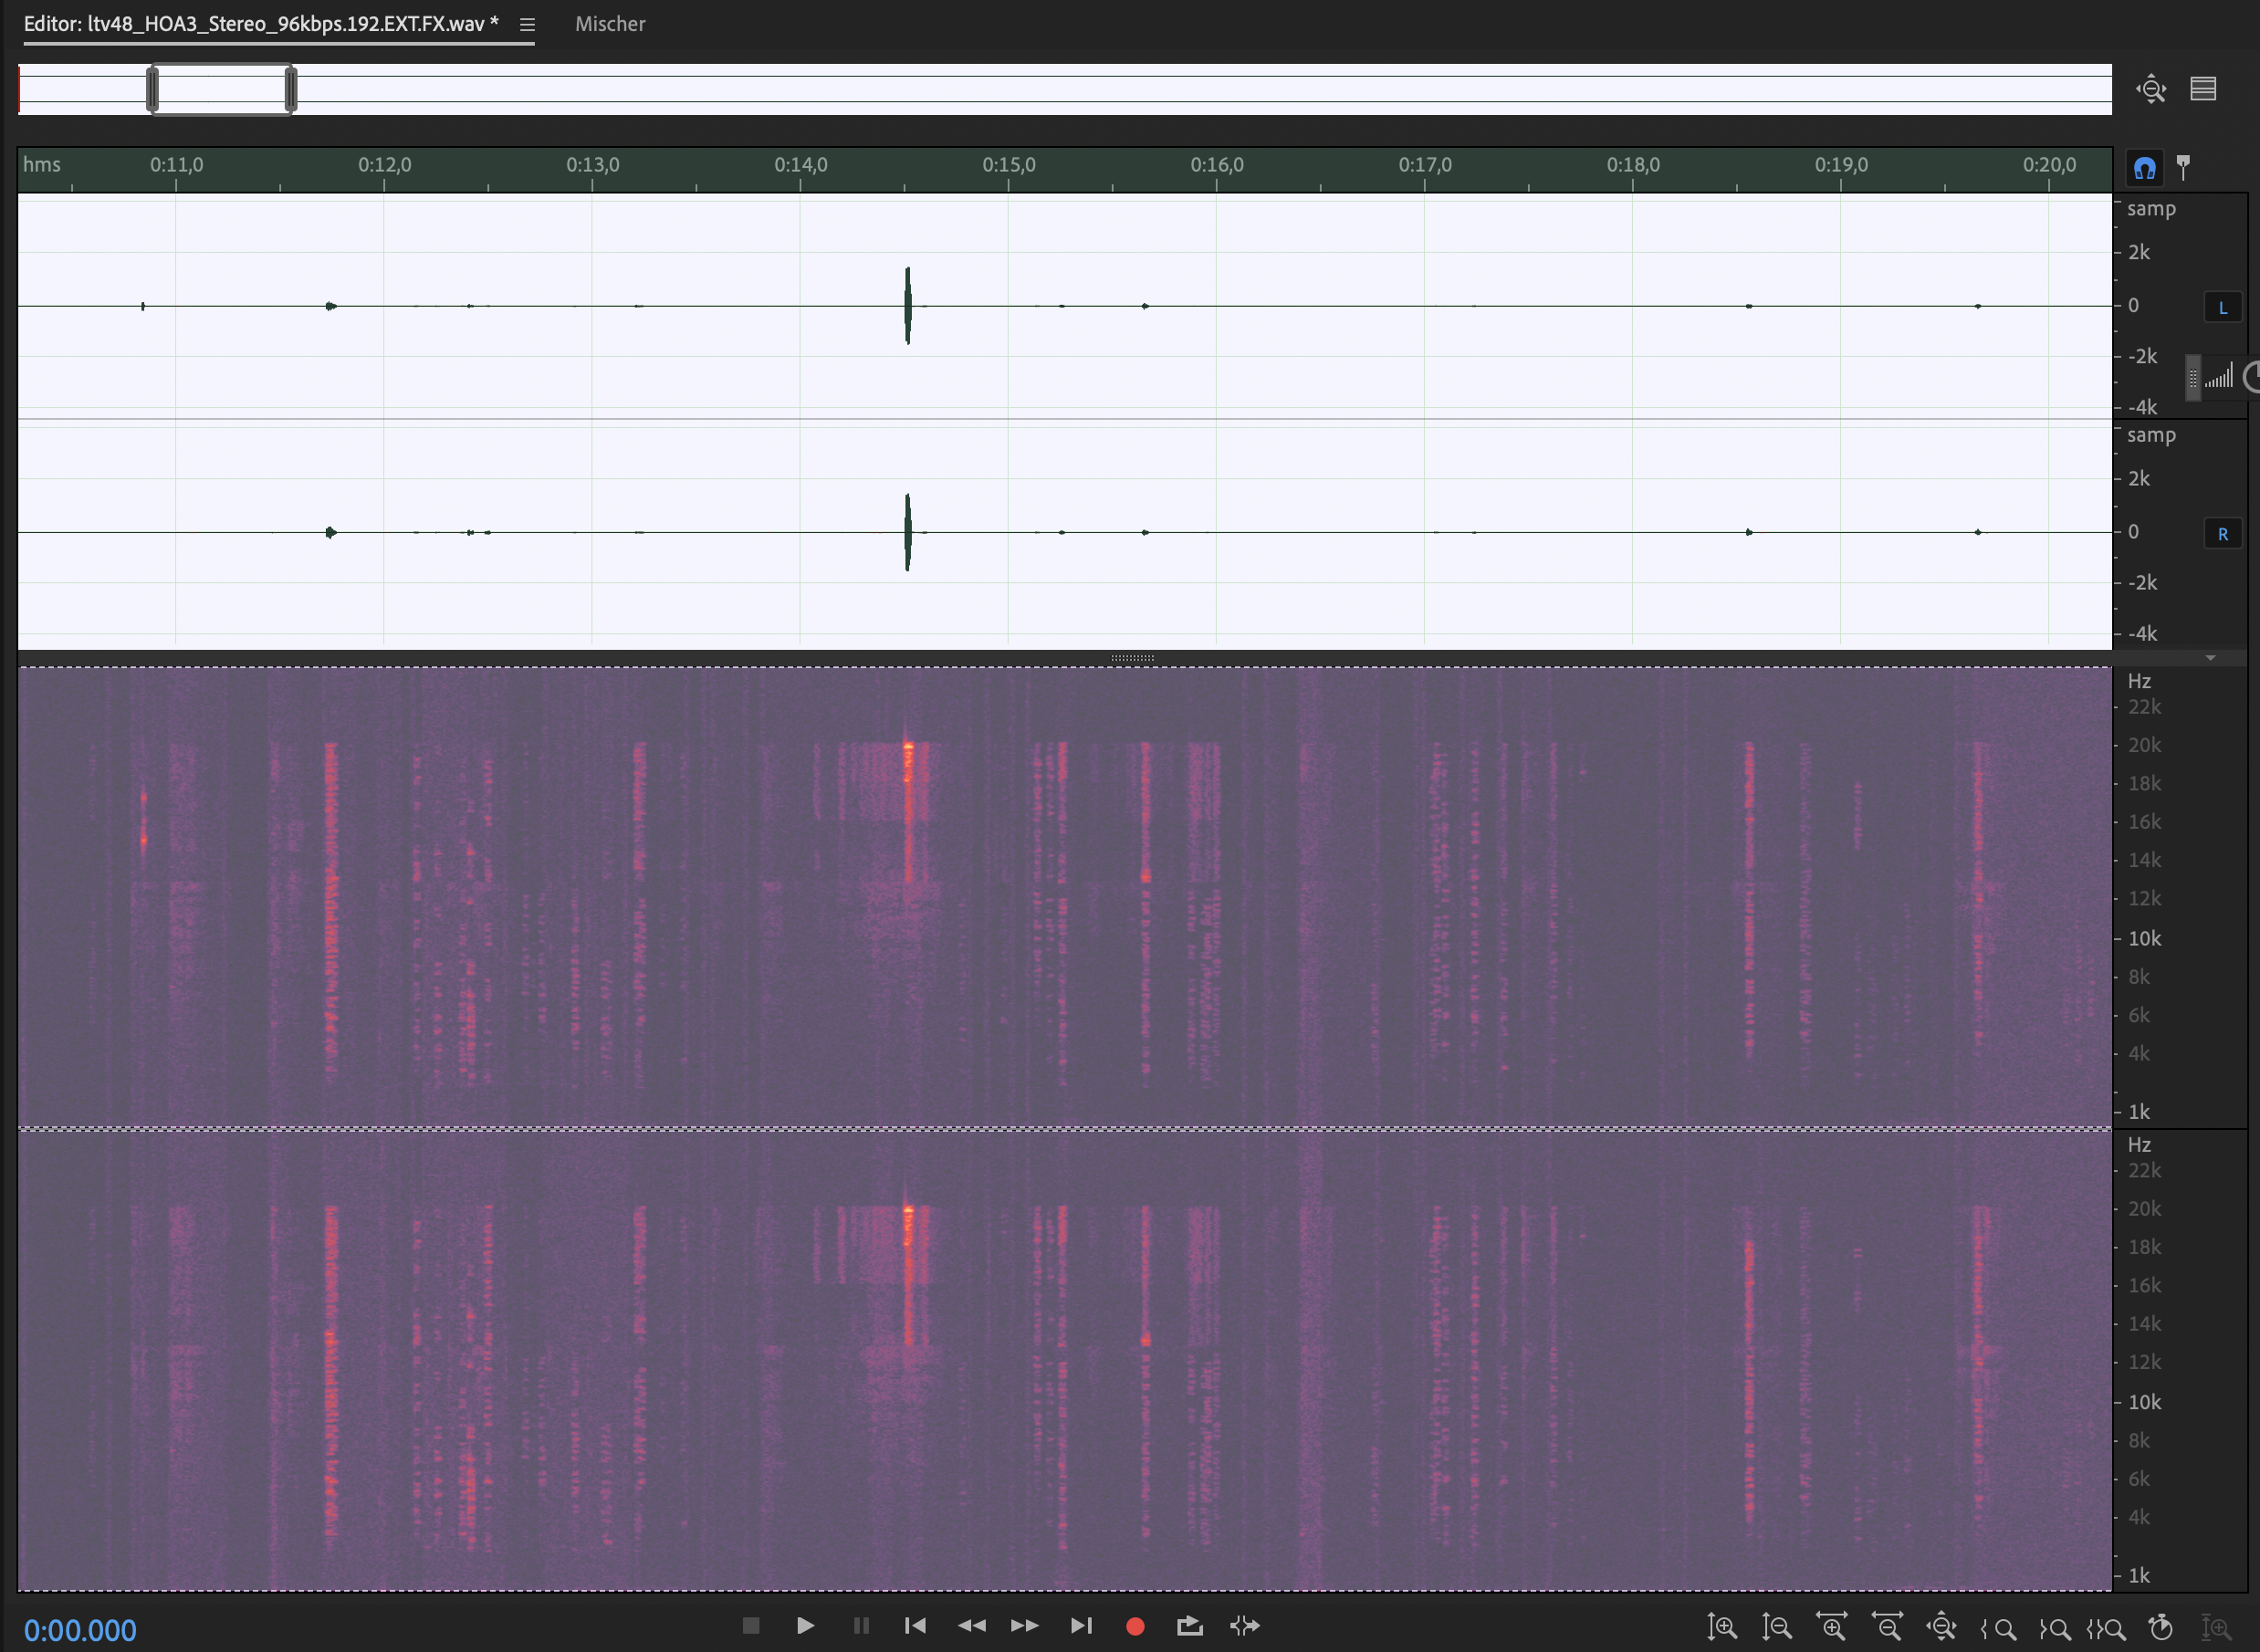Switch to the Mischer tab
The height and width of the screenshot is (1652, 2260).
point(610,24)
